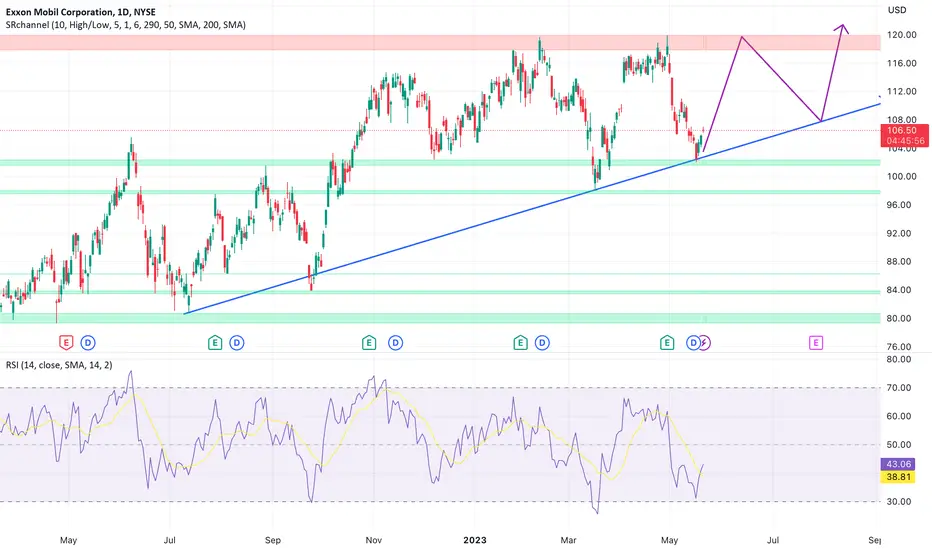This screenshot has width=932, height=550.
Task: Click the 04:45:56 bar countdown label
Action: point(905,141)
